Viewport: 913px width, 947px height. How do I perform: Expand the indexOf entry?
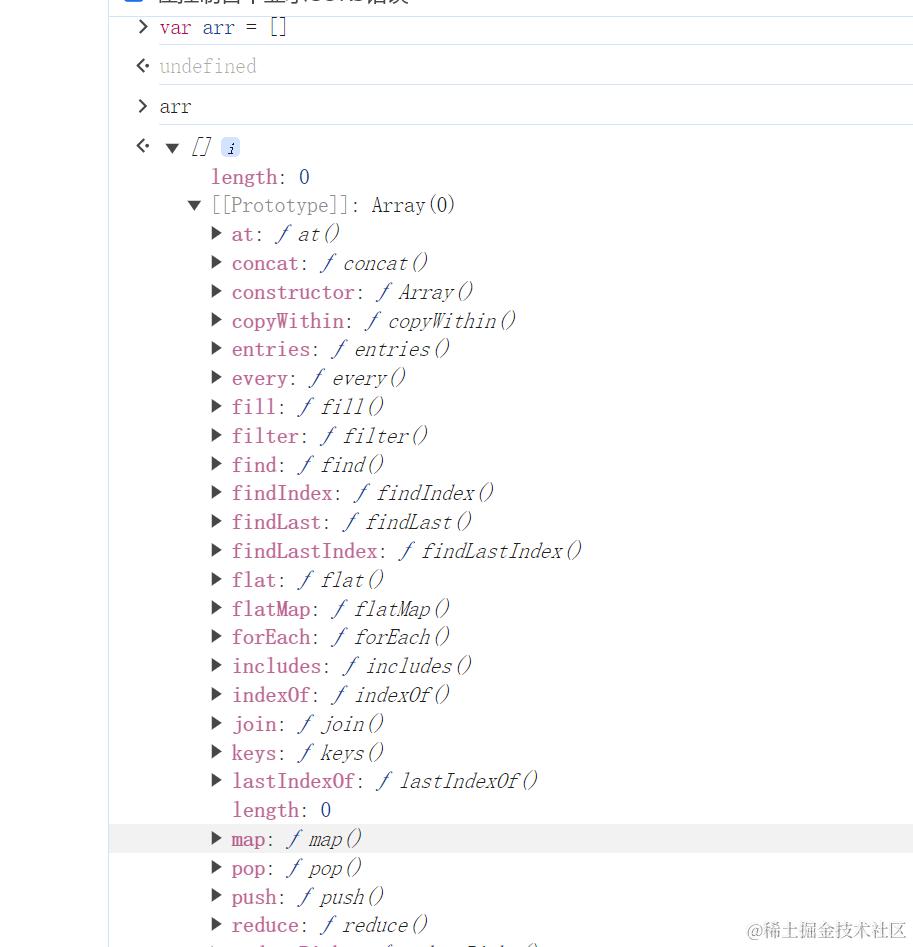[x=216, y=695]
